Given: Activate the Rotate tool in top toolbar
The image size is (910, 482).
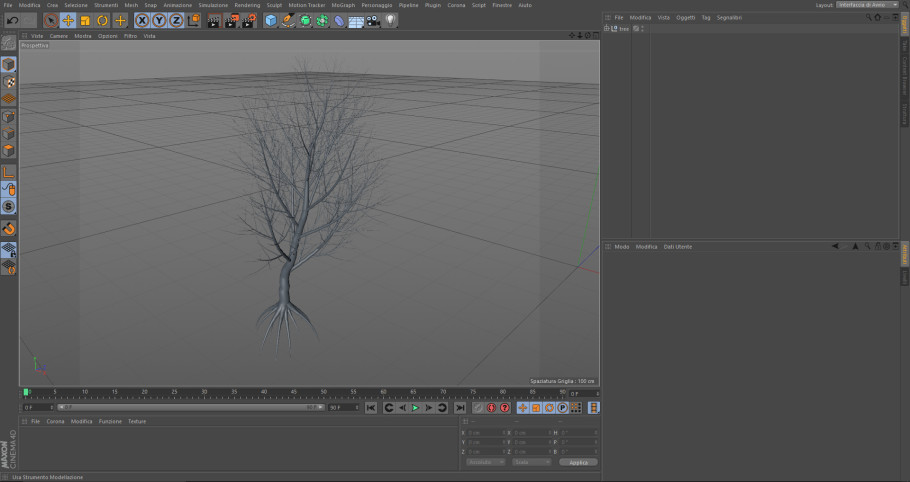Looking at the screenshot, I should [103, 21].
